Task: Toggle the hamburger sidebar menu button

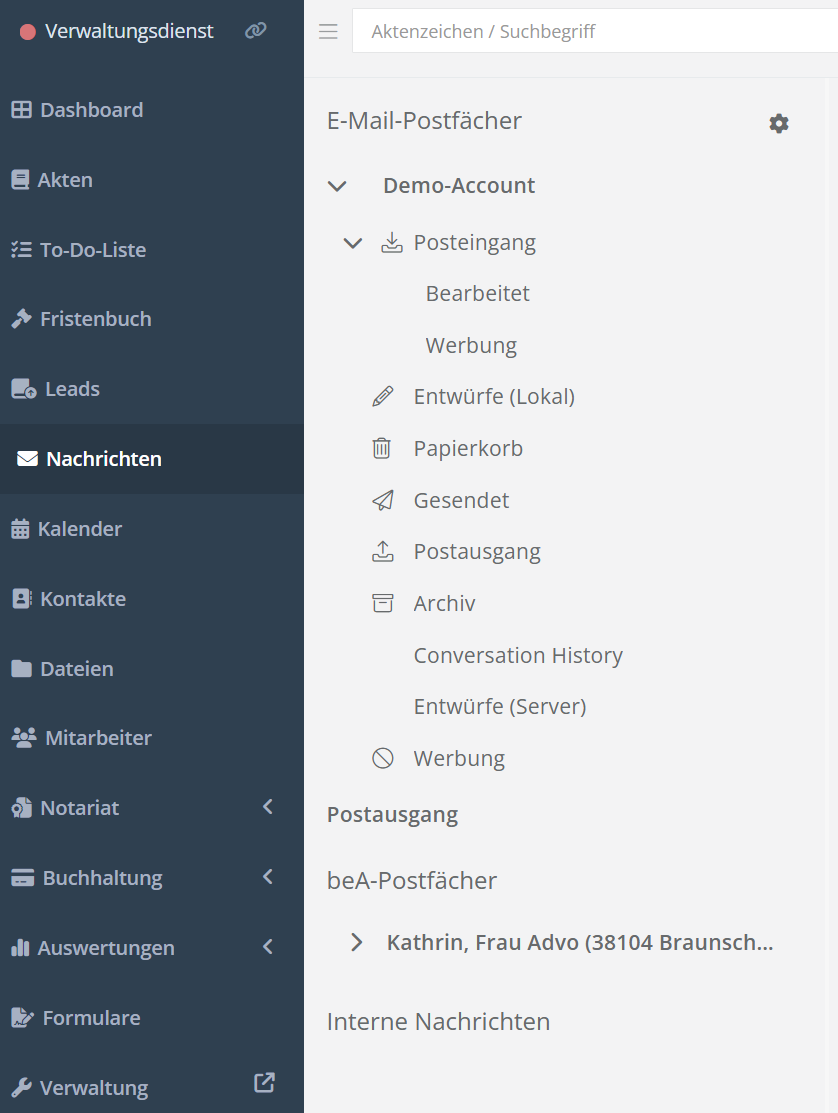Action: (x=328, y=32)
